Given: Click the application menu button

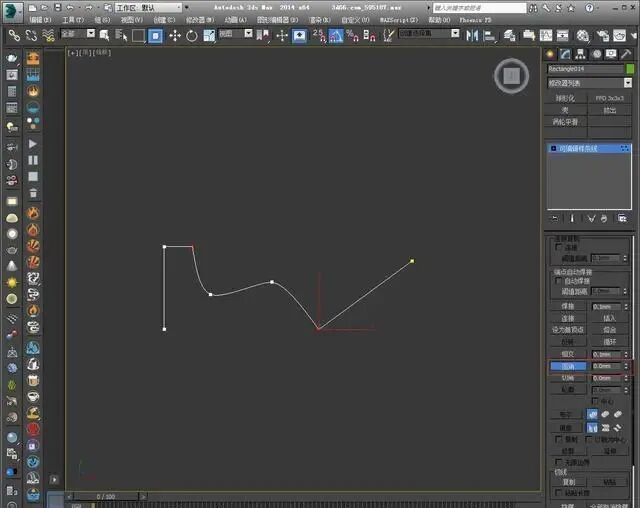Looking at the screenshot, I should coord(13,11).
